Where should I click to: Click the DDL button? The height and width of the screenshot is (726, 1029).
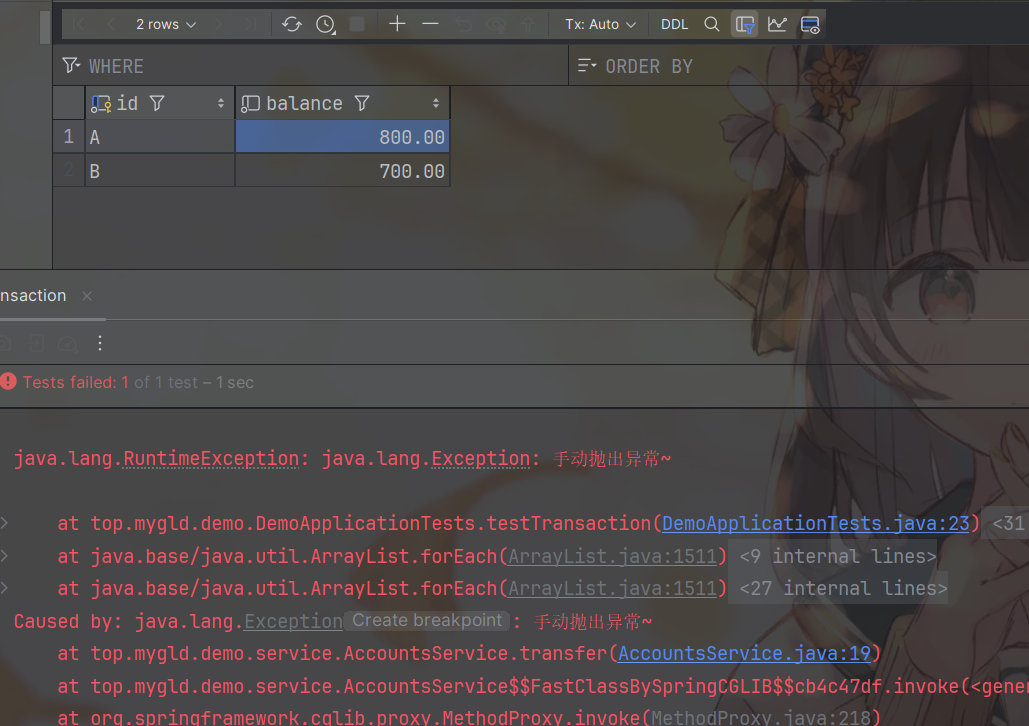[x=675, y=24]
